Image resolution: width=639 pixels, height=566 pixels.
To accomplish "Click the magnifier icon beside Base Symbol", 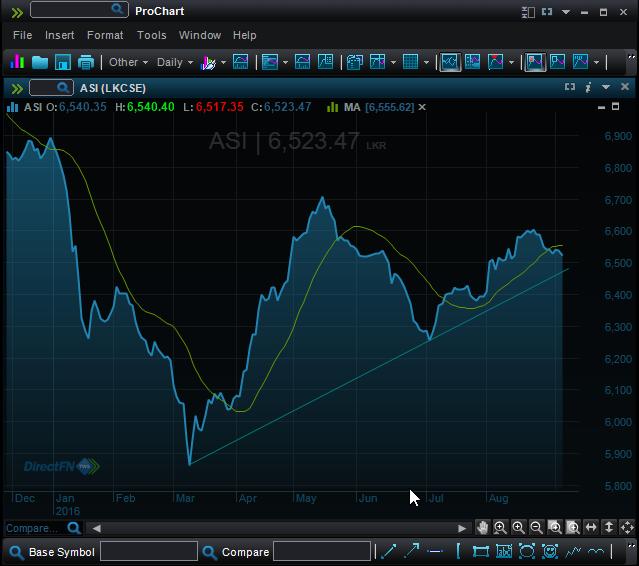I will click(x=16, y=553).
